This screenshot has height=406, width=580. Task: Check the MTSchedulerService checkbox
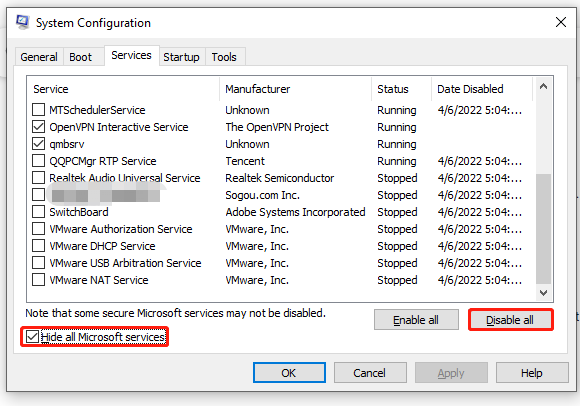[38, 110]
